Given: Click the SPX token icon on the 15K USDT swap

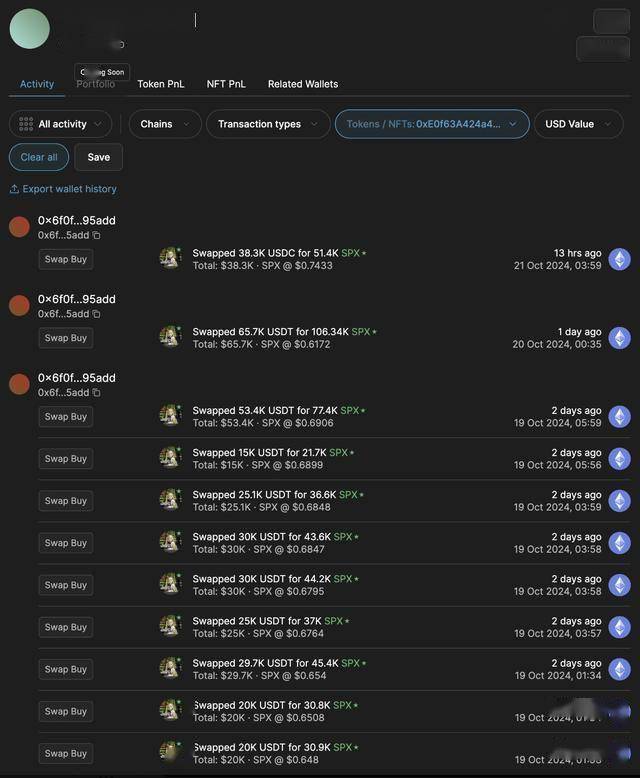Looking at the screenshot, I should (170, 458).
